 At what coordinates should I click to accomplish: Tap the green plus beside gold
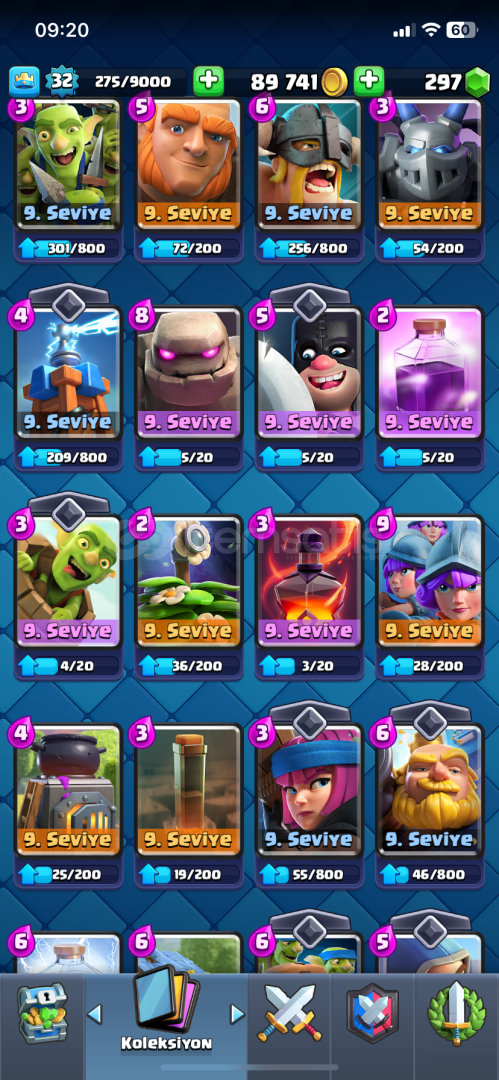click(209, 82)
